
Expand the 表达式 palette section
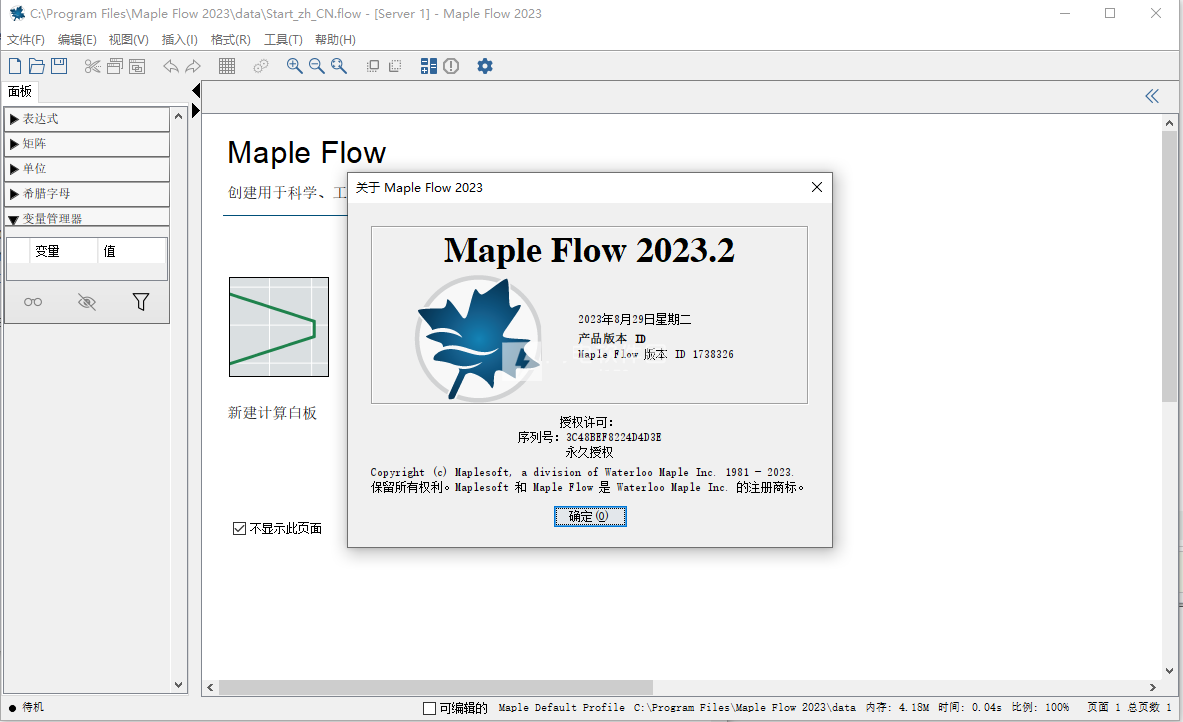click(x=87, y=119)
